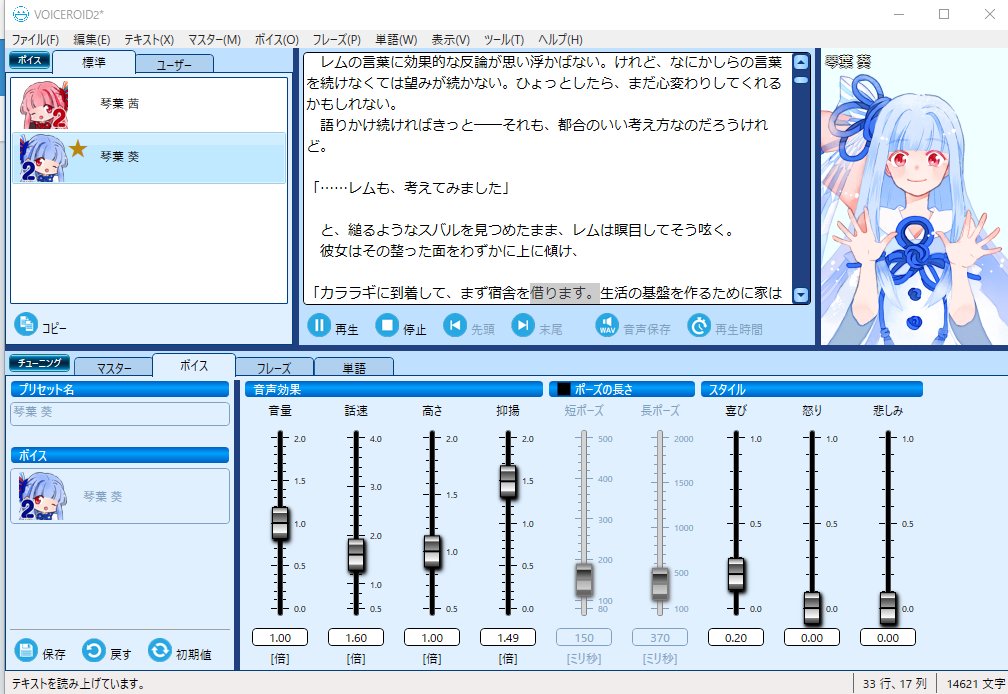This screenshot has width=1008, height=694.
Task: Toggle the ポーズの長さ checkbox
Action: 564,389
